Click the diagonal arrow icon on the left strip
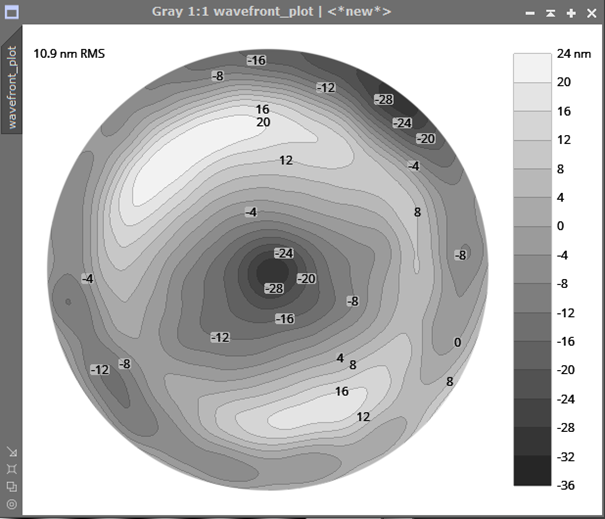 12,451
